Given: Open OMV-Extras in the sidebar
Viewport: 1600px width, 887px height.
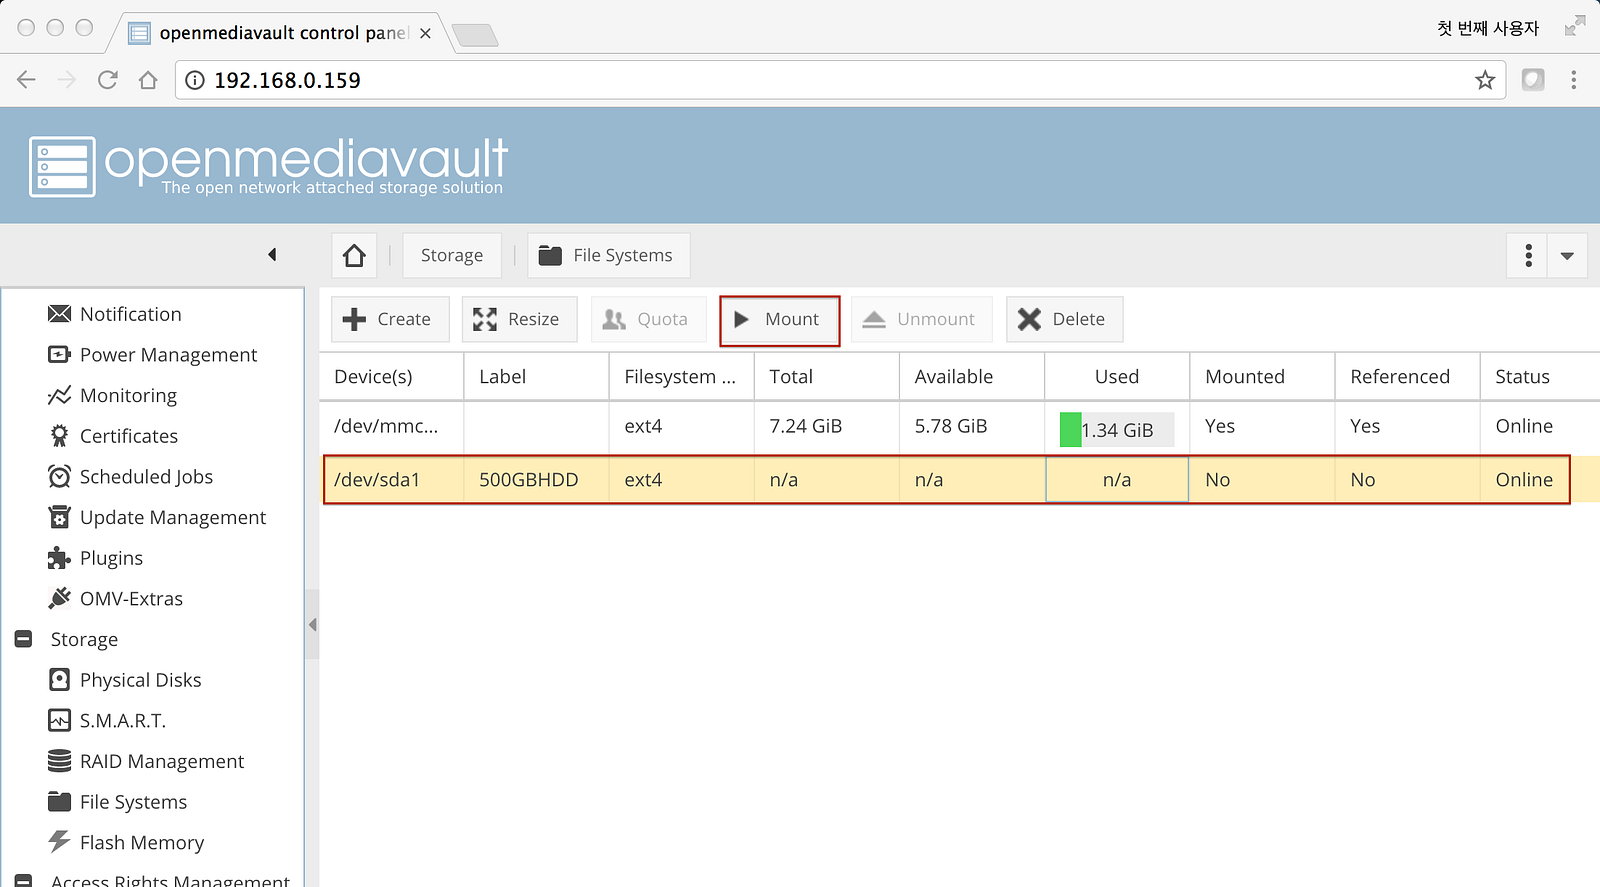Looking at the screenshot, I should pos(116,599).
